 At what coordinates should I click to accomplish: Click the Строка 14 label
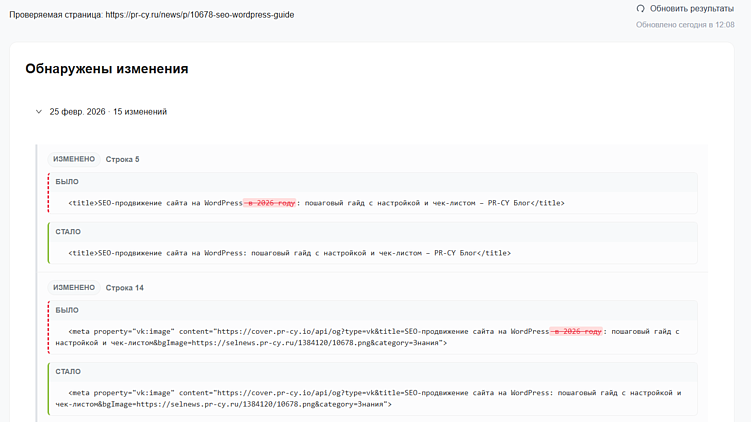click(125, 288)
